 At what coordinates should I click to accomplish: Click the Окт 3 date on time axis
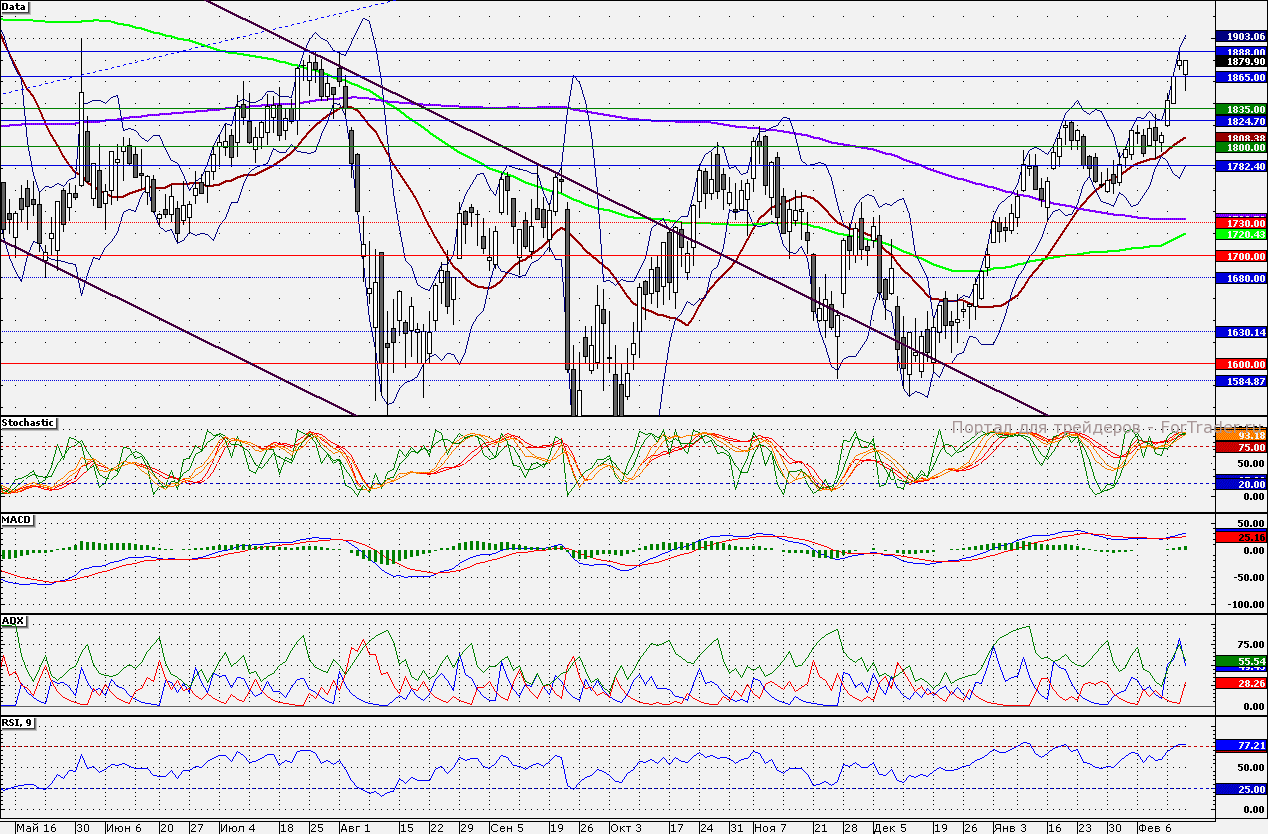(x=626, y=828)
